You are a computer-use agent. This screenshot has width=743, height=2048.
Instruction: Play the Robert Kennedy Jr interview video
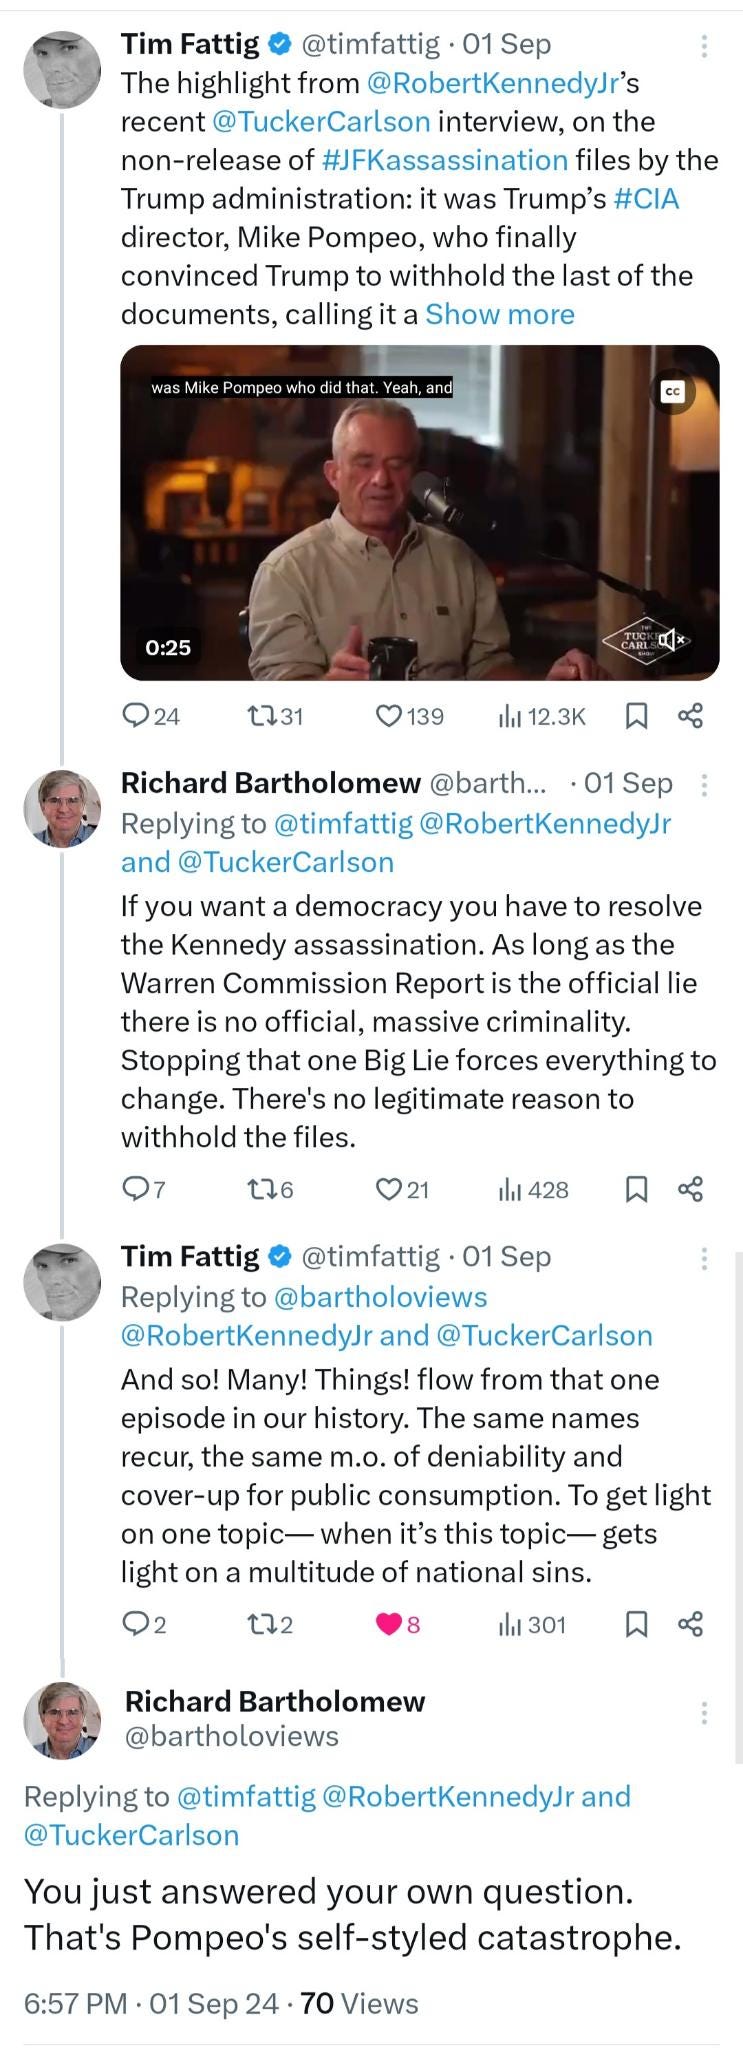420,513
